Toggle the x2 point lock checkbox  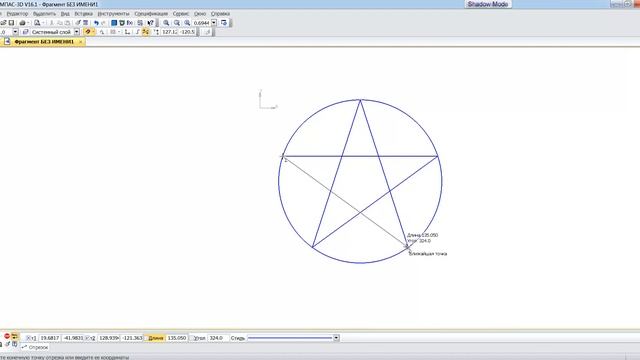click(x=87, y=338)
